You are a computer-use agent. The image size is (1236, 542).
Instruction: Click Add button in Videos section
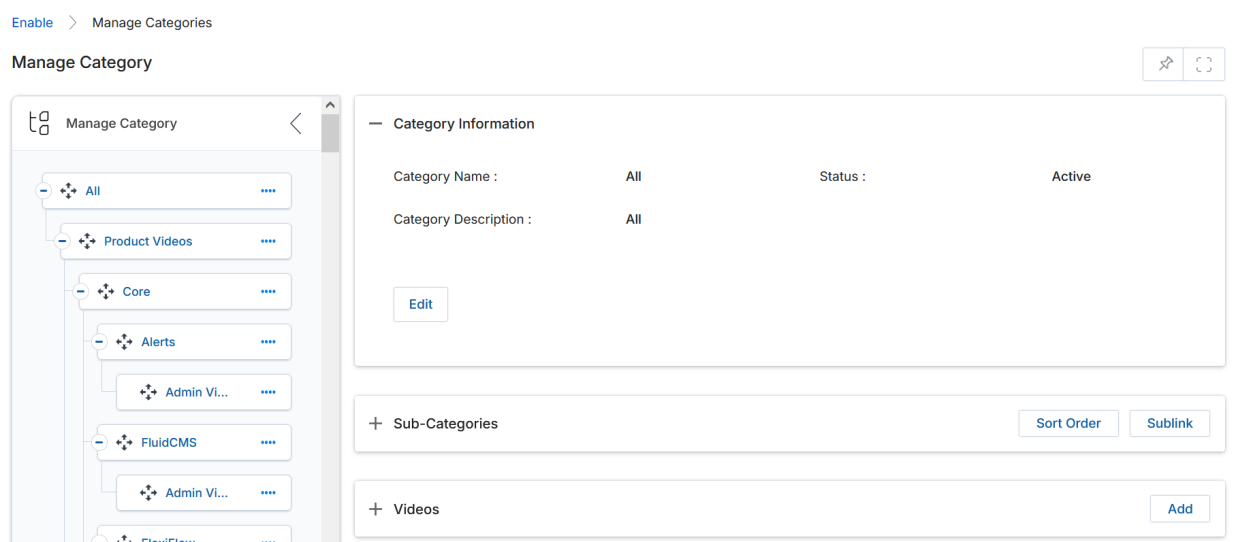pyautogui.click(x=1180, y=509)
